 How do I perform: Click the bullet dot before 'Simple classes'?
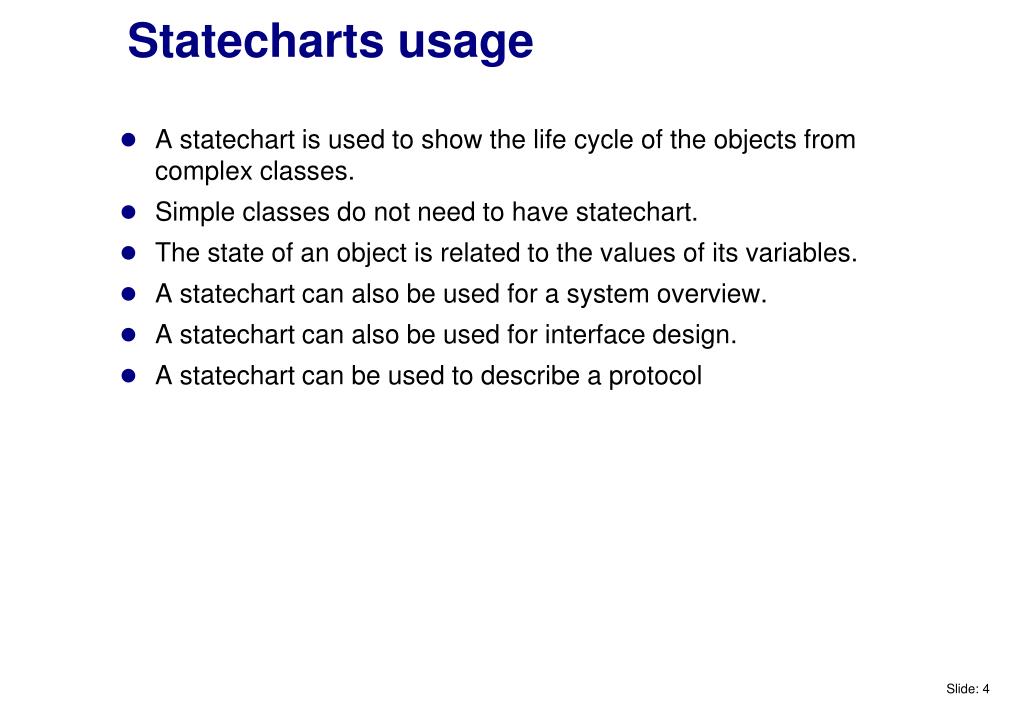click(129, 212)
